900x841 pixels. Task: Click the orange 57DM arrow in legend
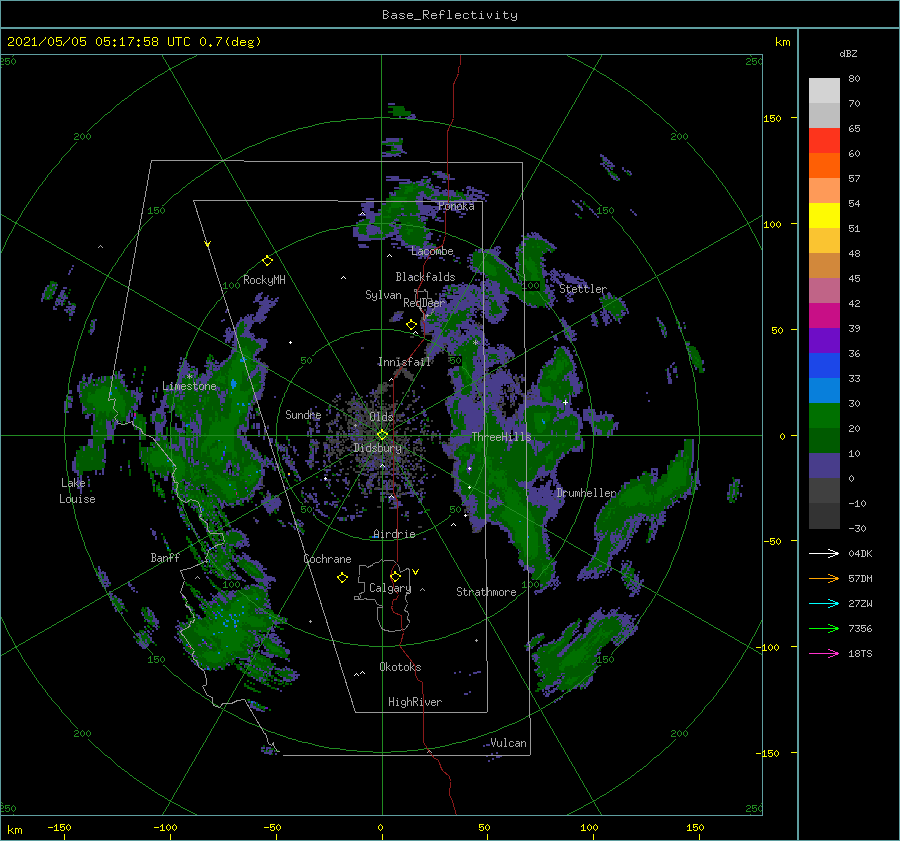coord(824,579)
